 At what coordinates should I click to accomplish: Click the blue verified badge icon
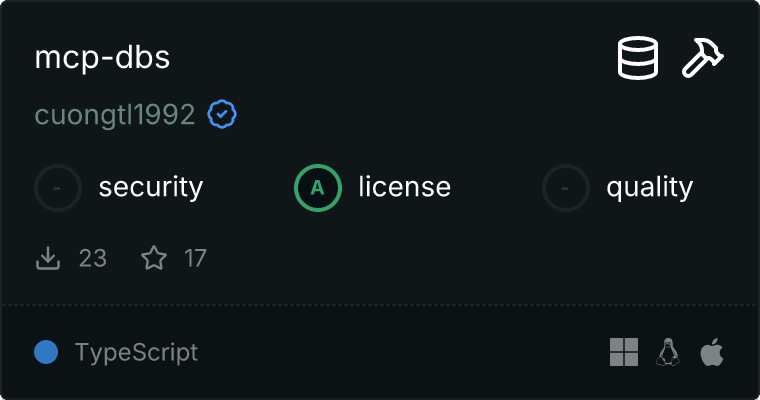[x=222, y=114]
